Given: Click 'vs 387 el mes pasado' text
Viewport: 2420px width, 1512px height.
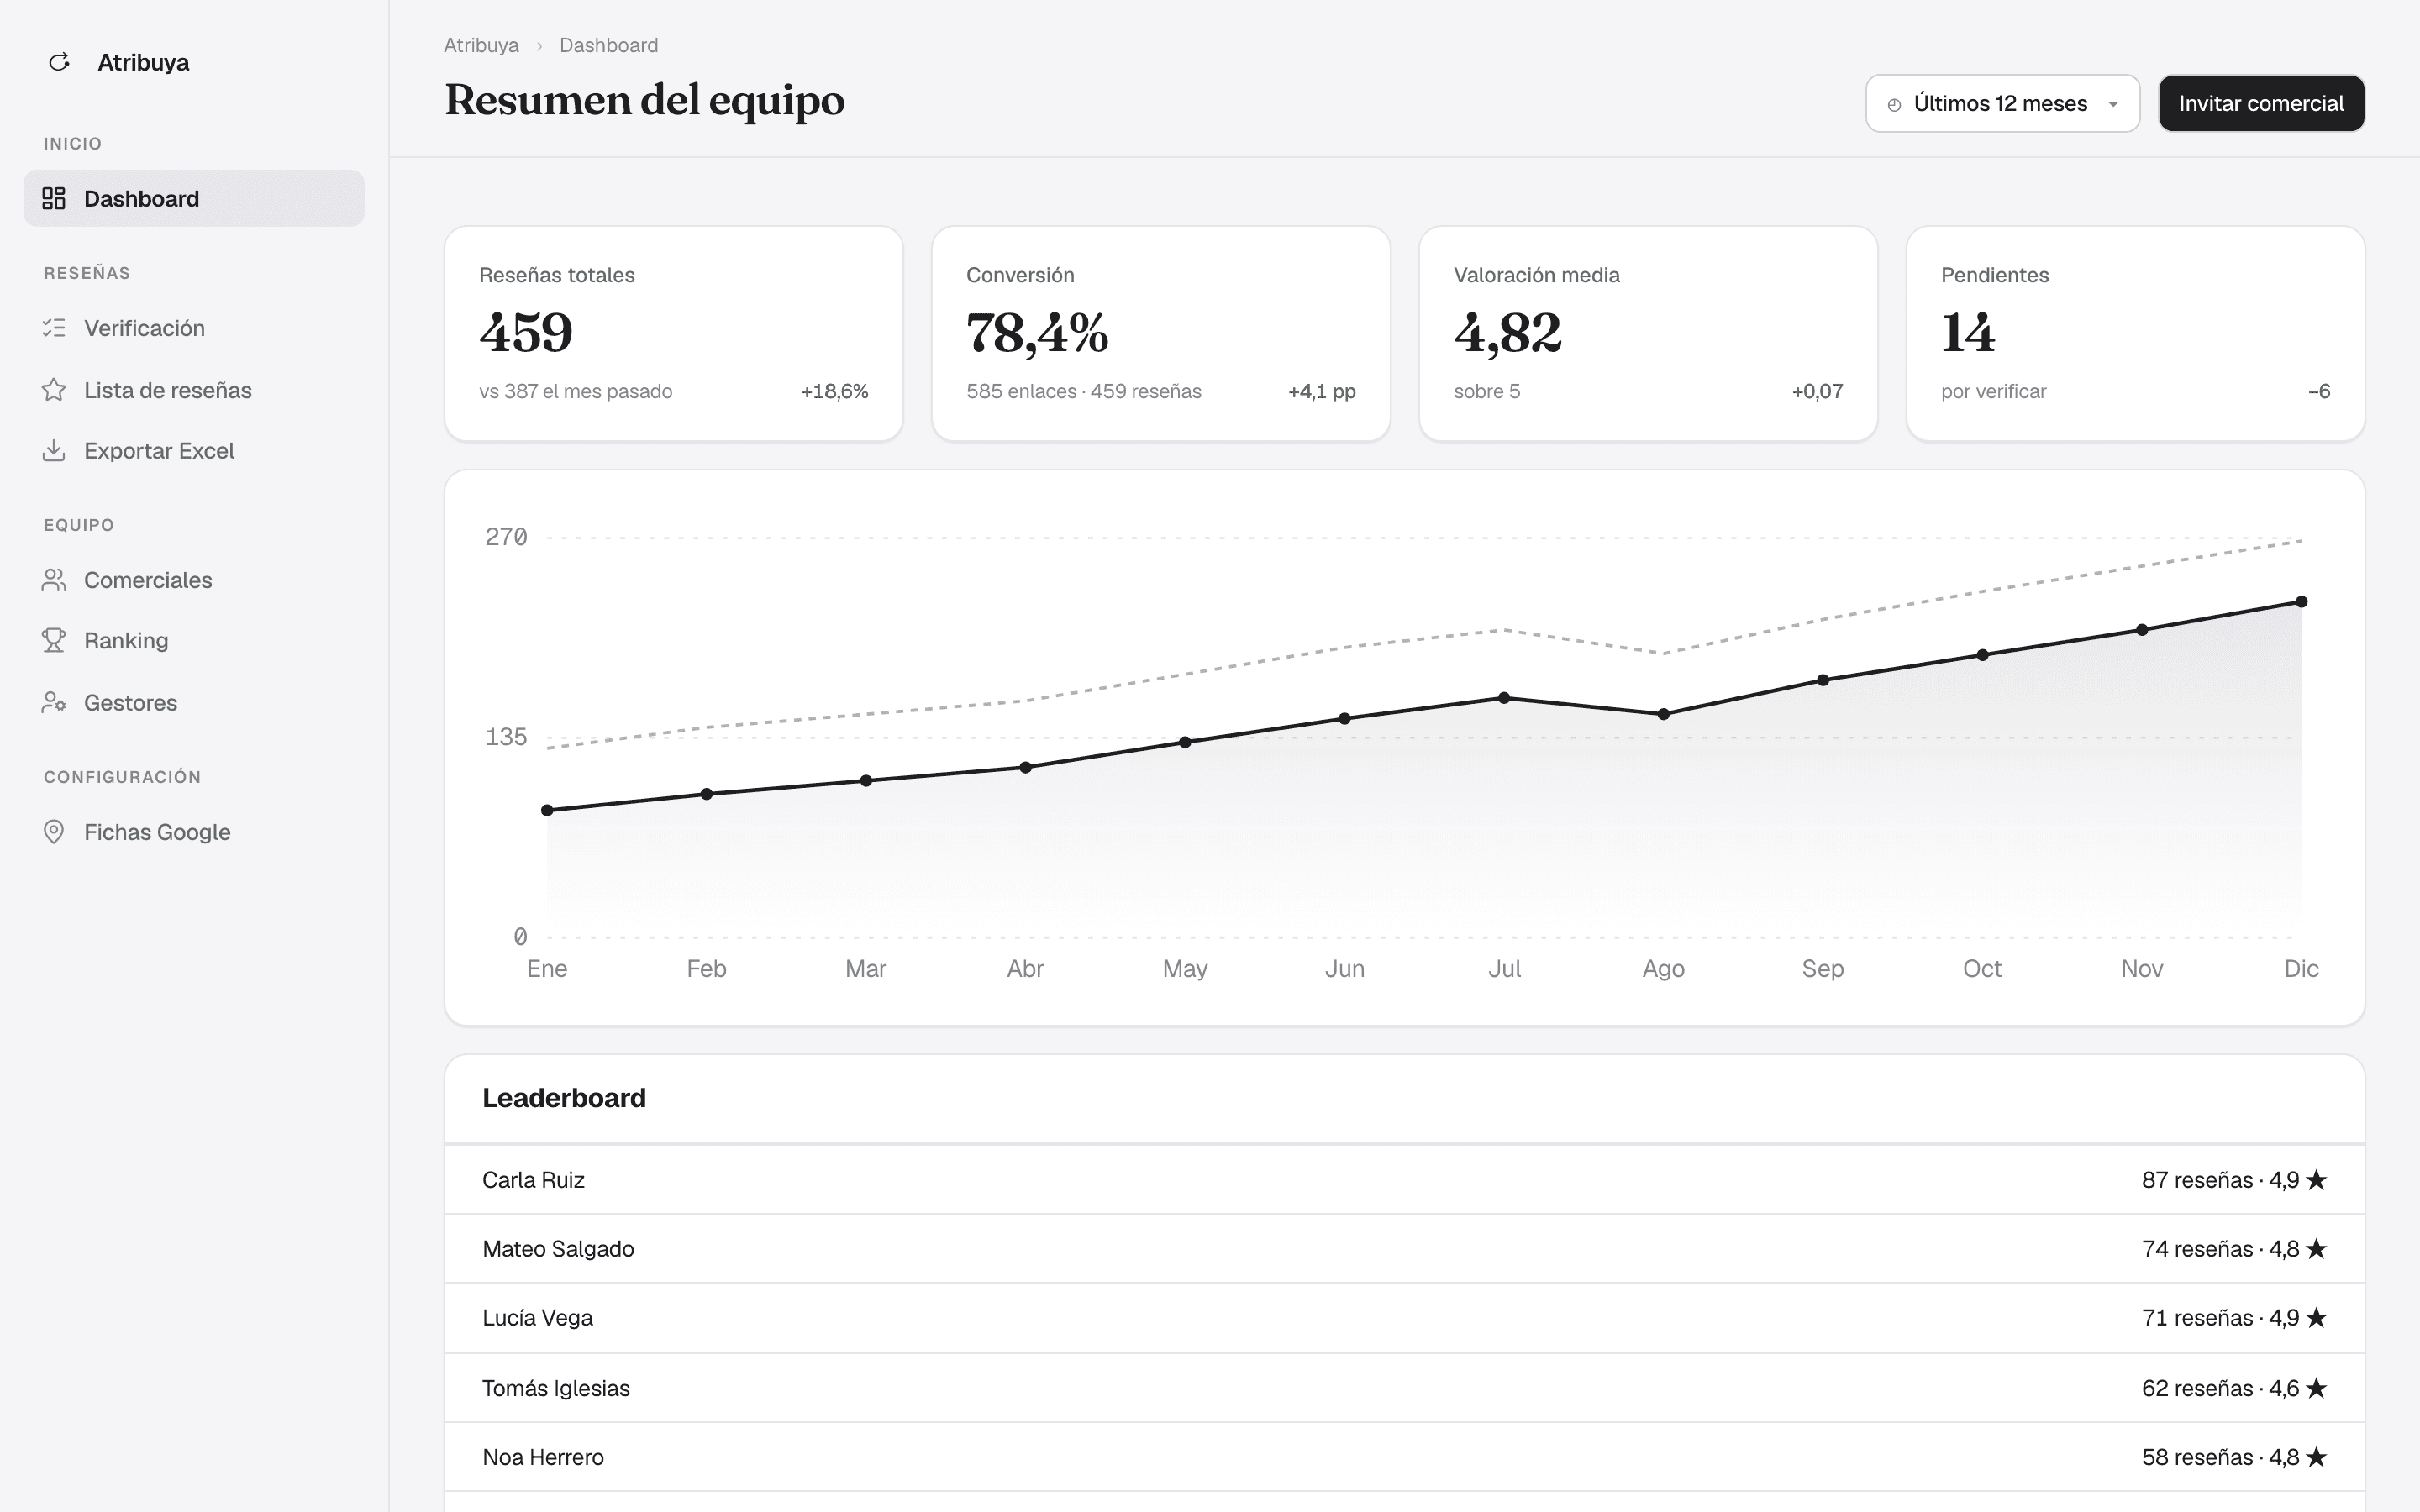Looking at the screenshot, I should coord(575,391).
